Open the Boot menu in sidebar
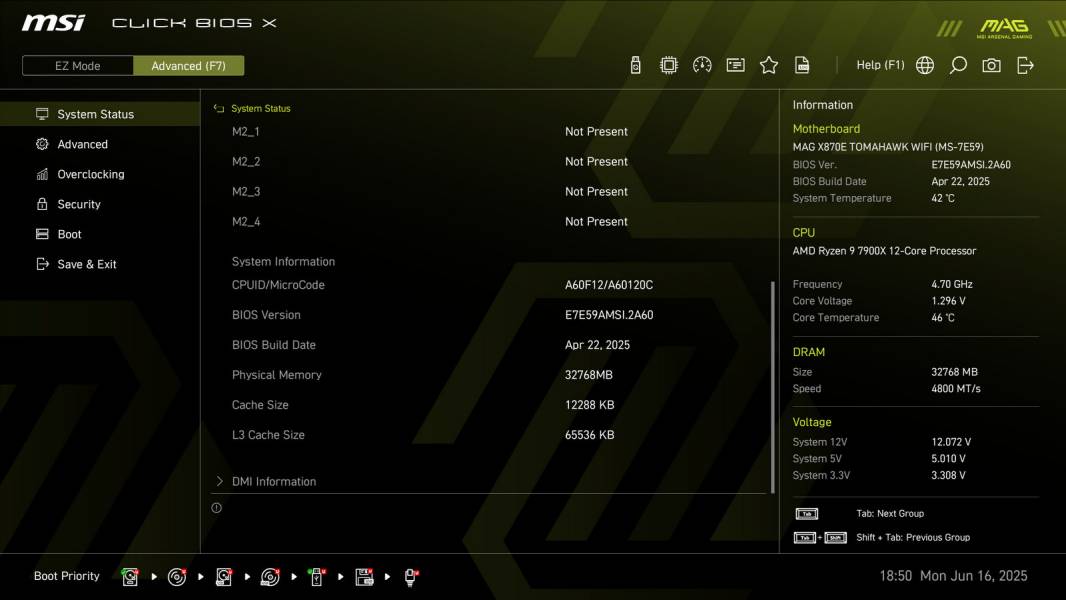 click(x=100, y=234)
